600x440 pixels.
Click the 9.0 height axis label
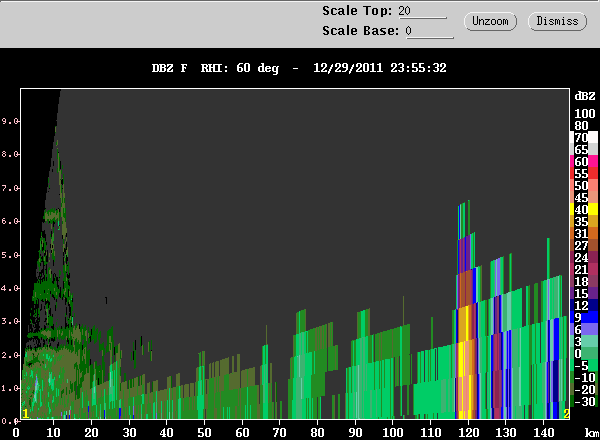click(10, 121)
